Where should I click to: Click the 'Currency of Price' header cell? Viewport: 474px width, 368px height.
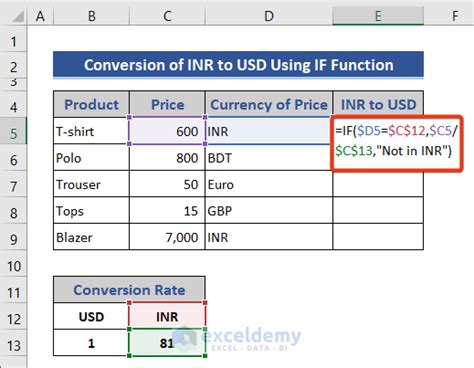coord(269,104)
